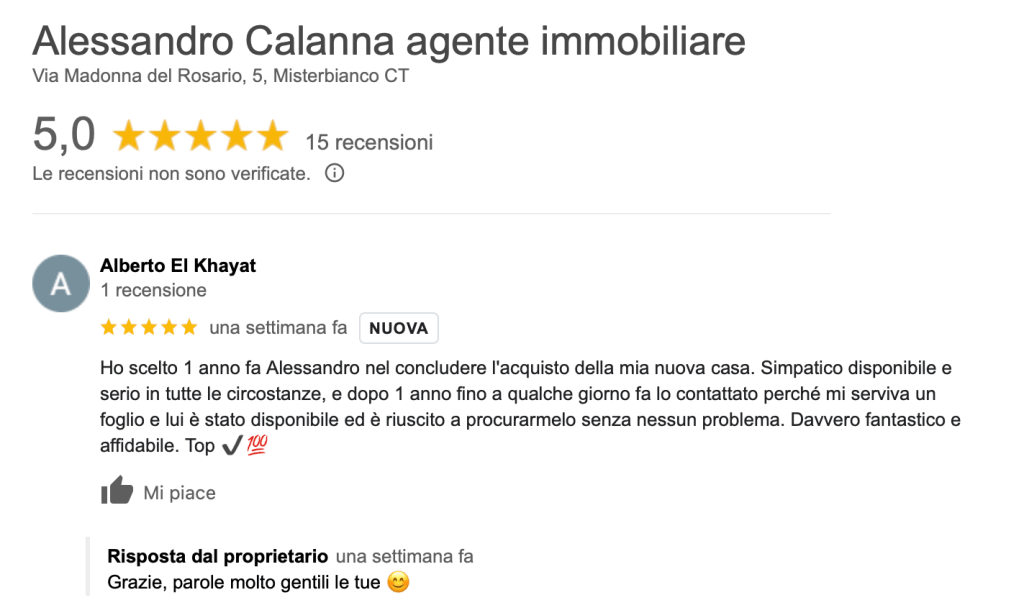This screenshot has height=613, width=1024.
Task: Click the 5,0 rating score
Action: pyautogui.click(x=64, y=135)
